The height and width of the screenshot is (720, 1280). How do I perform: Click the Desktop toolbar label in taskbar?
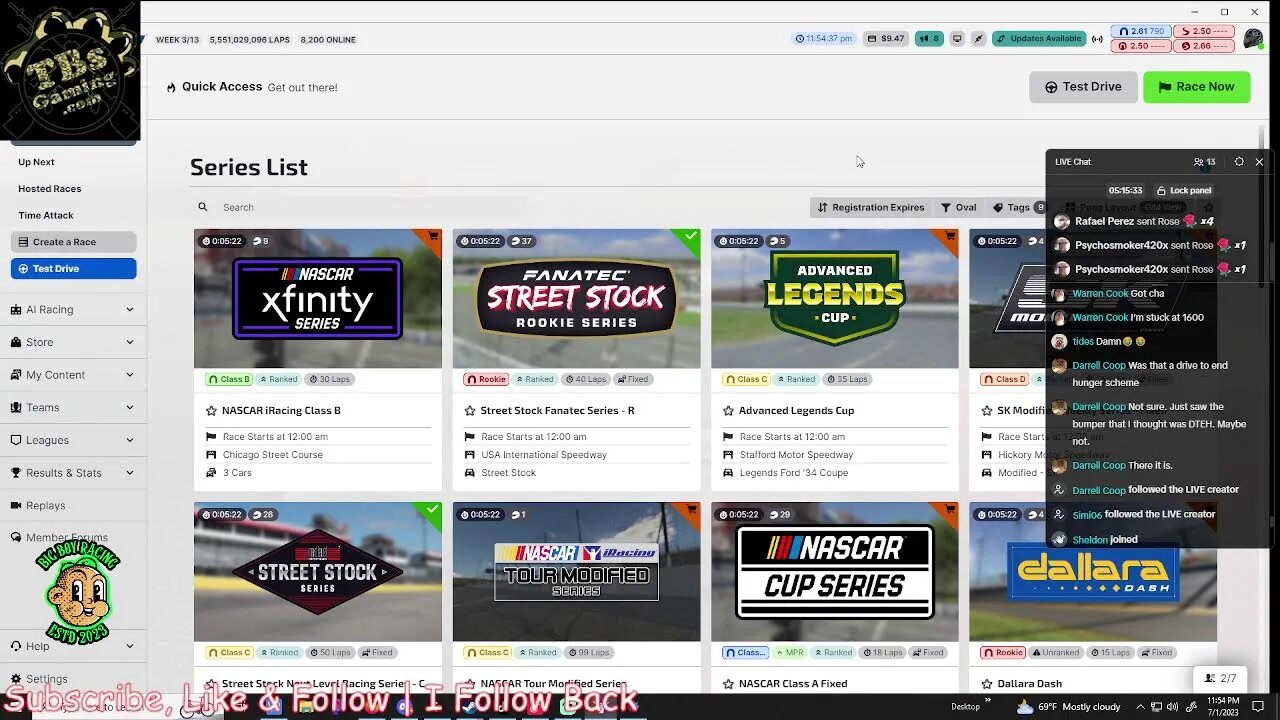pyautogui.click(x=965, y=707)
